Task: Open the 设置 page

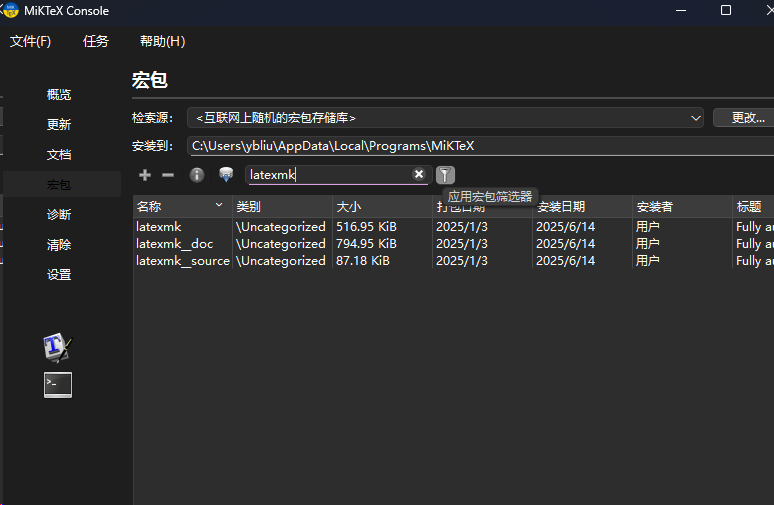Action: pyautogui.click(x=59, y=275)
